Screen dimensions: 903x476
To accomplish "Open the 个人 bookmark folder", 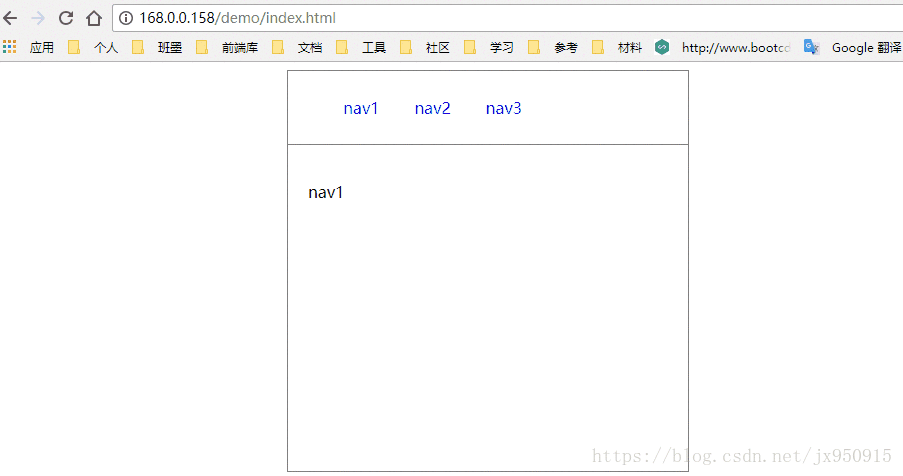I will pyautogui.click(x=93, y=47).
